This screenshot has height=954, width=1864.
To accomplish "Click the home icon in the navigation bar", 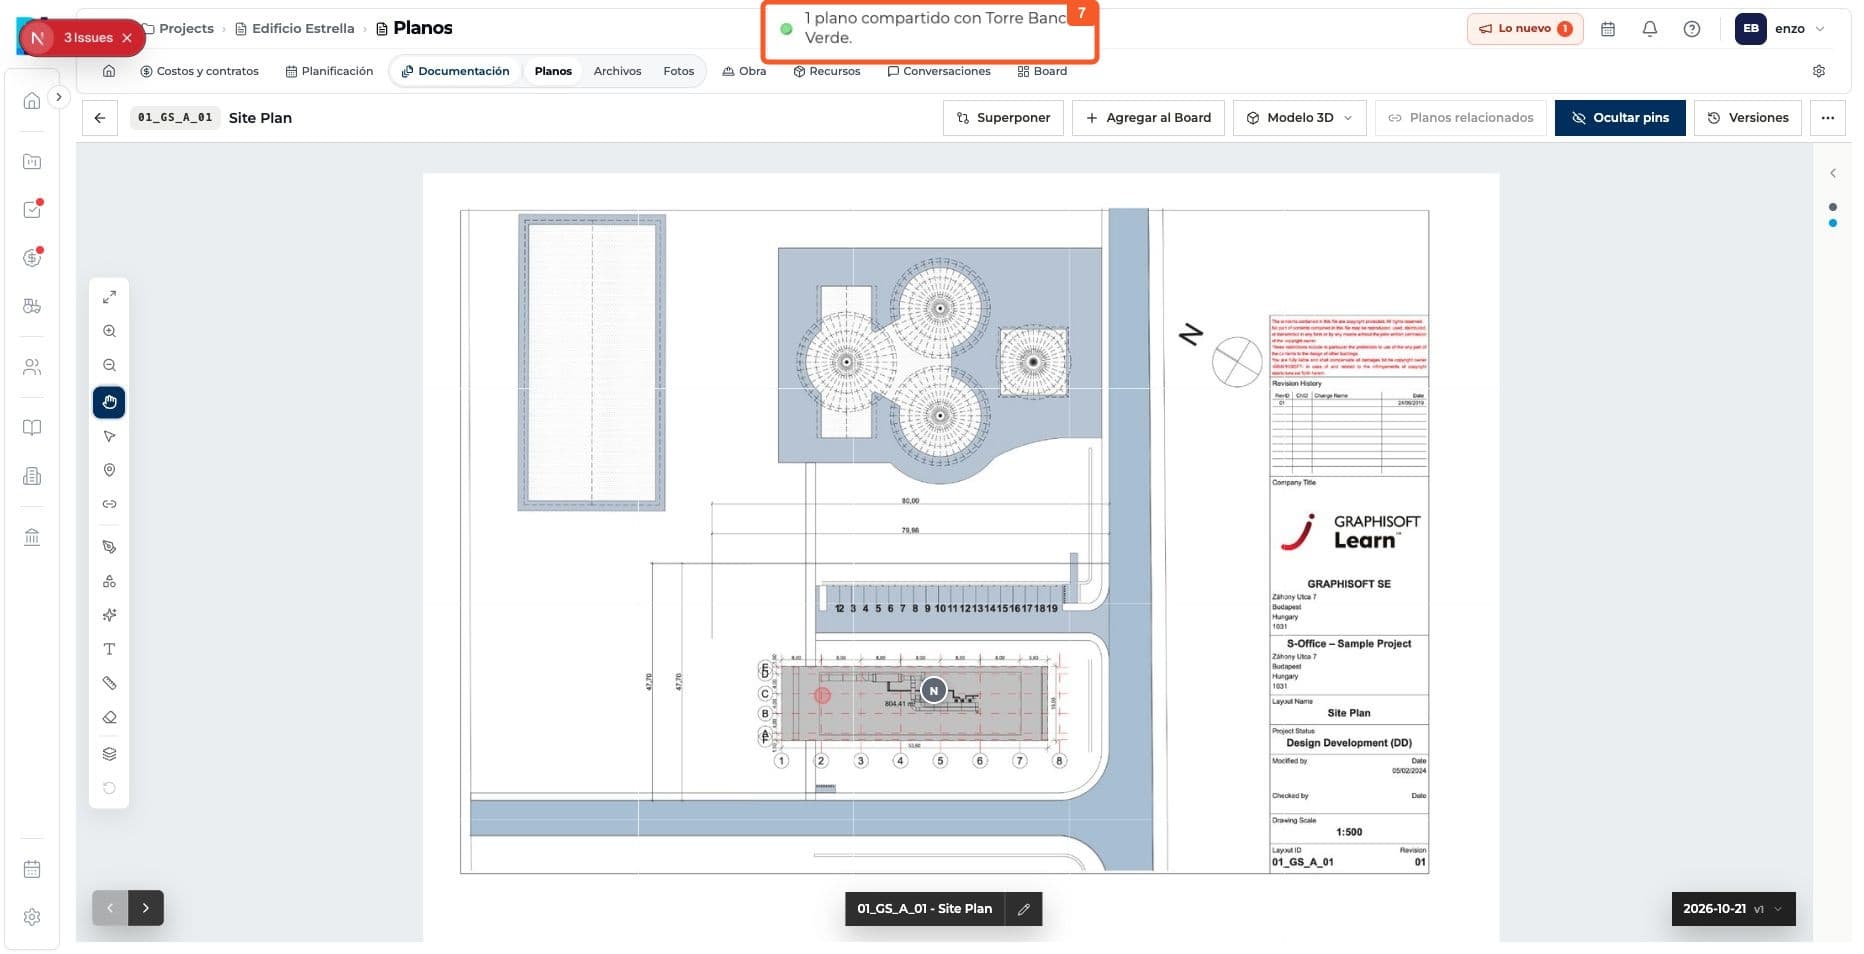I will 109,71.
